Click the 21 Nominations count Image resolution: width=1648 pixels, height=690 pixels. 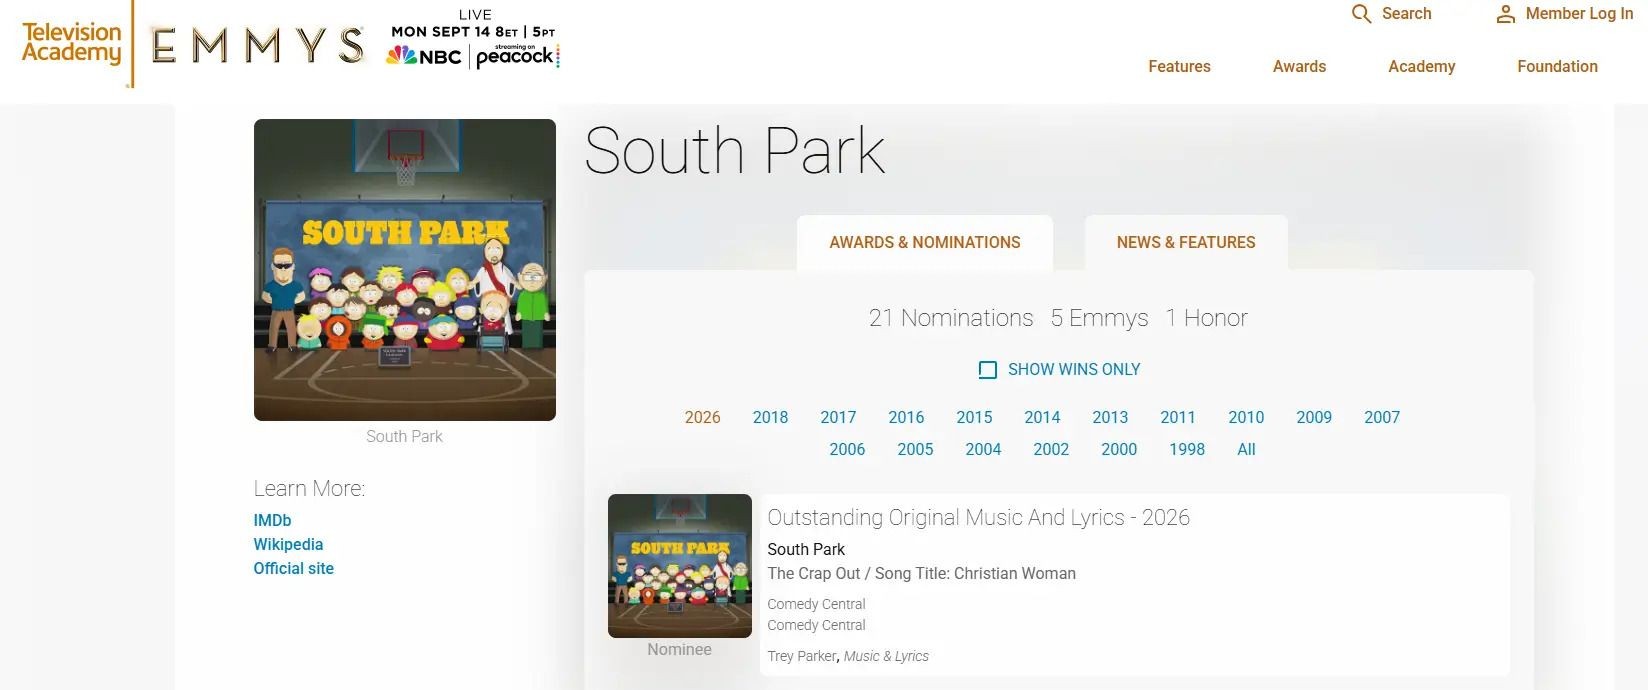click(x=951, y=318)
